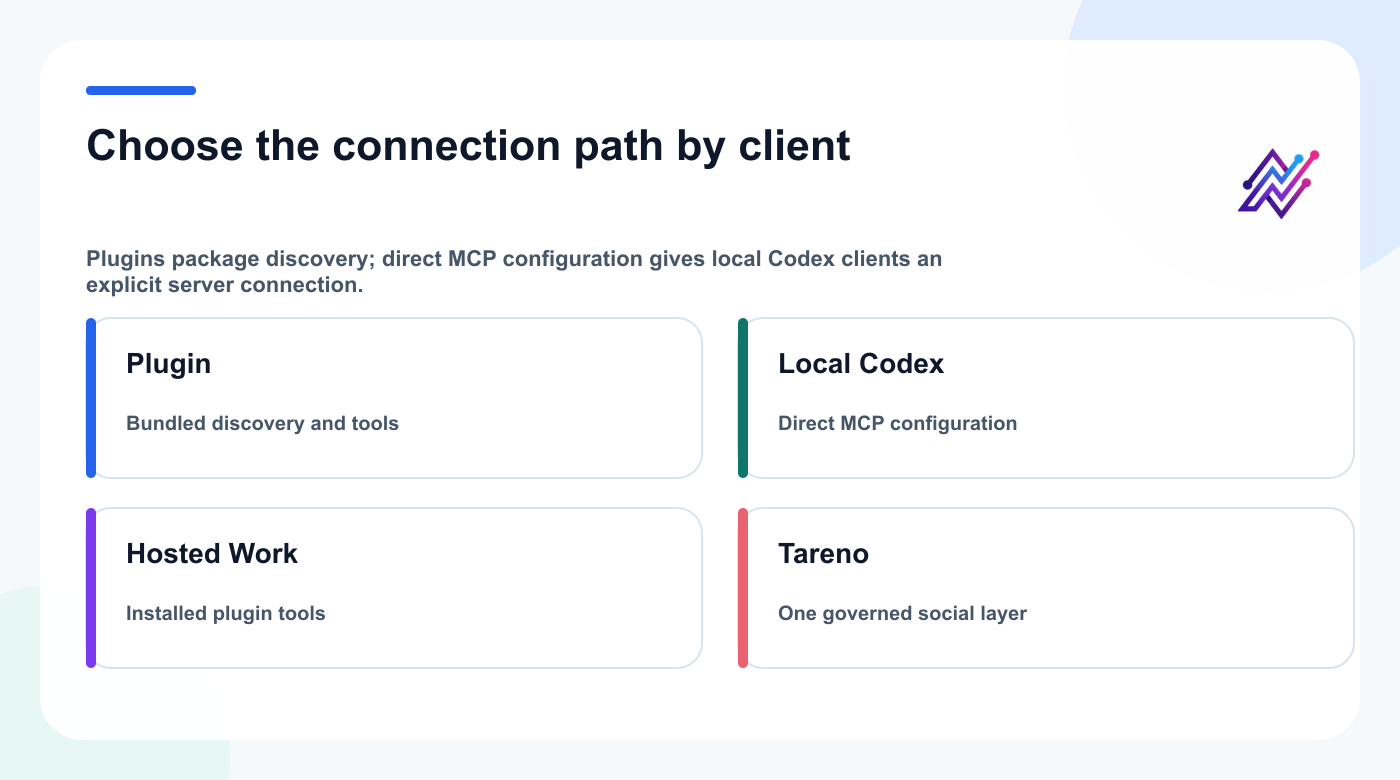The height and width of the screenshot is (780, 1400).
Task: Click the 'Choose the connection path by client' heading
Action: (468, 146)
